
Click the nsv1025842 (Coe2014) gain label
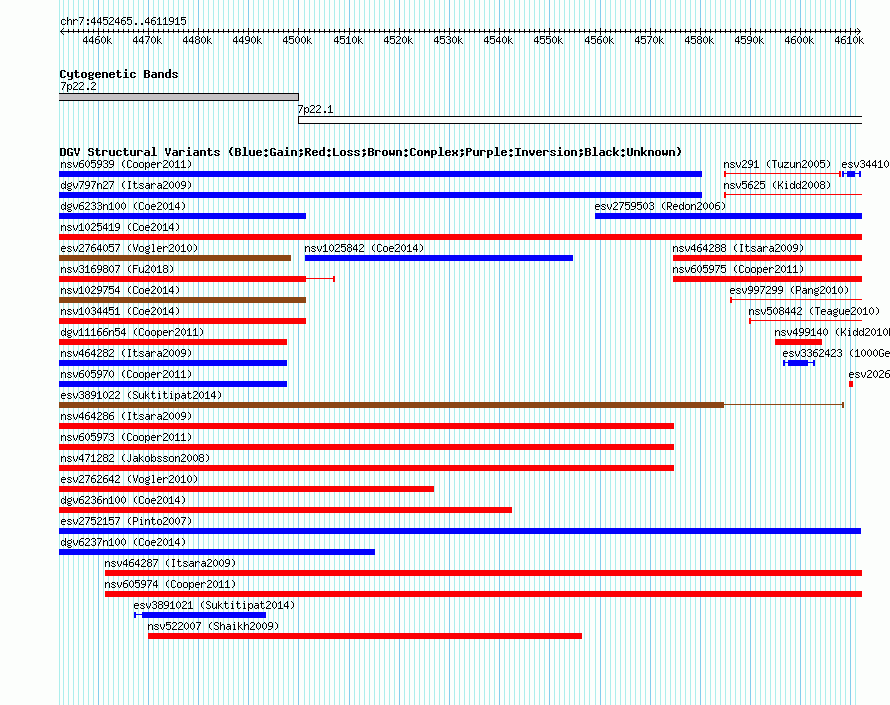click(364, 248)
